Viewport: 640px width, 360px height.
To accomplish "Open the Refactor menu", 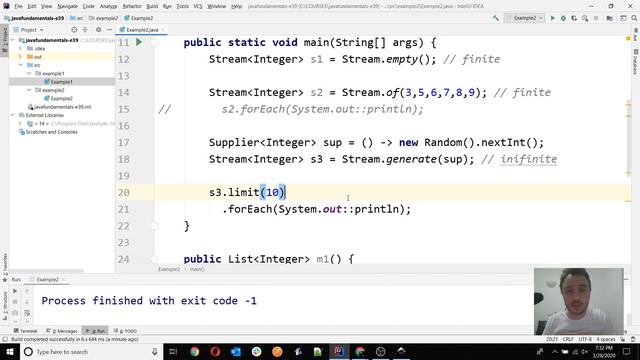I will (132, 6).
